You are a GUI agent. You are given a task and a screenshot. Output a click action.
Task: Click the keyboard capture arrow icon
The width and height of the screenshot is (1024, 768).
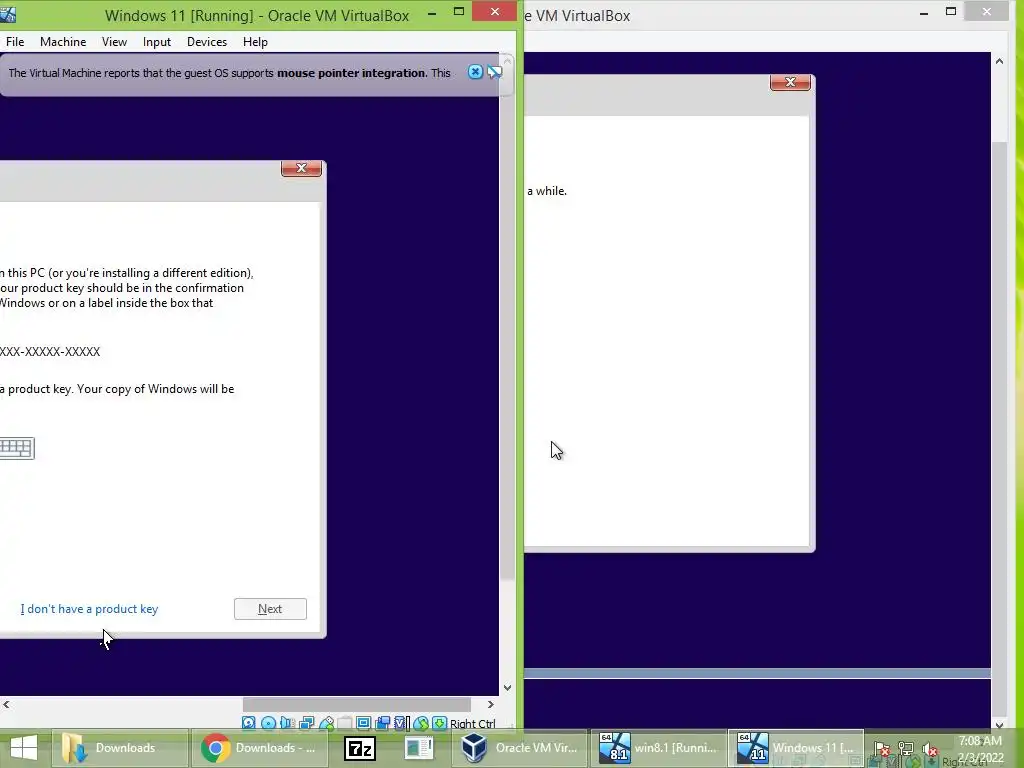point(440,723)
